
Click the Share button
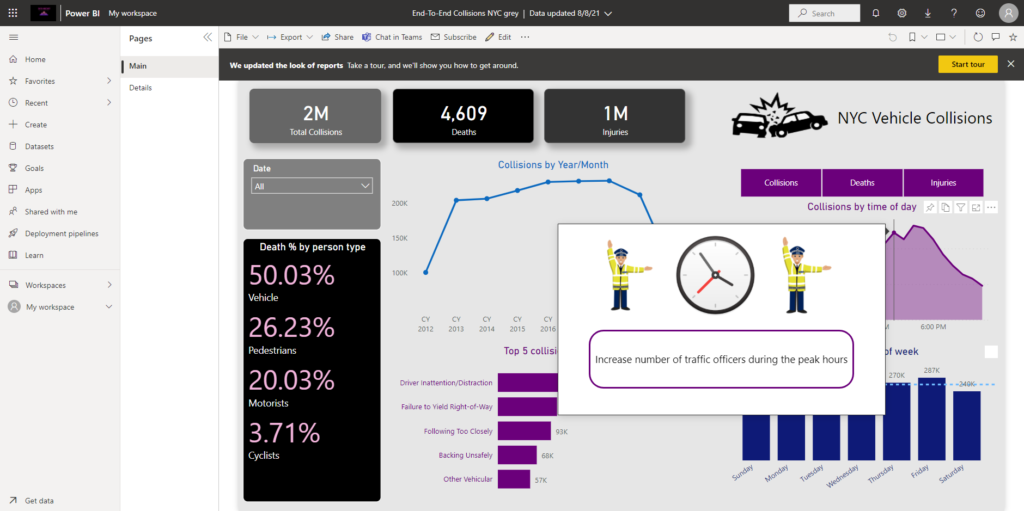[x=337, y=37]
